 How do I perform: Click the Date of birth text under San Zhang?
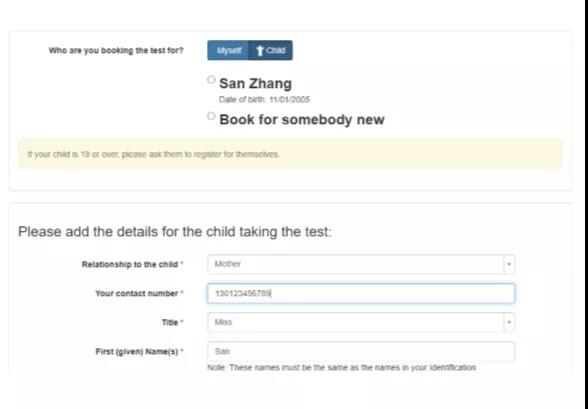coord(264,100)
